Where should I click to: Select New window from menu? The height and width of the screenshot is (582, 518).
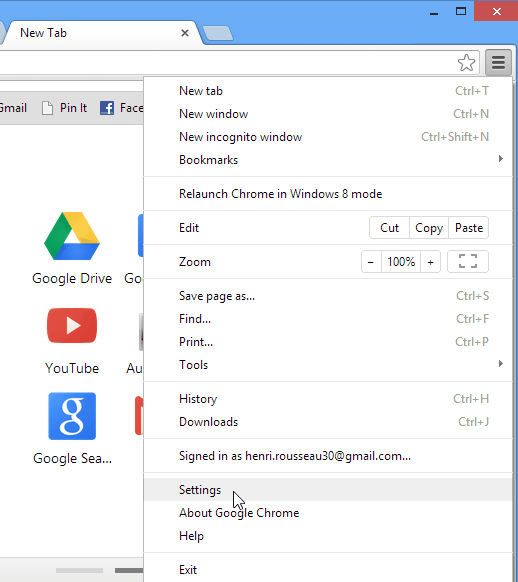[x=328, y=114]
